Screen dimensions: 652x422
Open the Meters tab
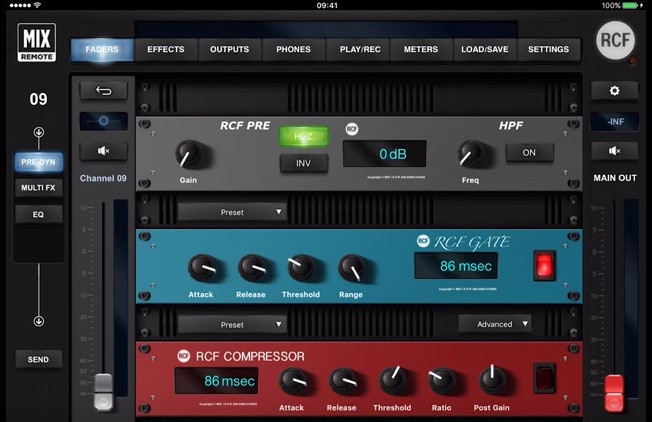[421, 49]
